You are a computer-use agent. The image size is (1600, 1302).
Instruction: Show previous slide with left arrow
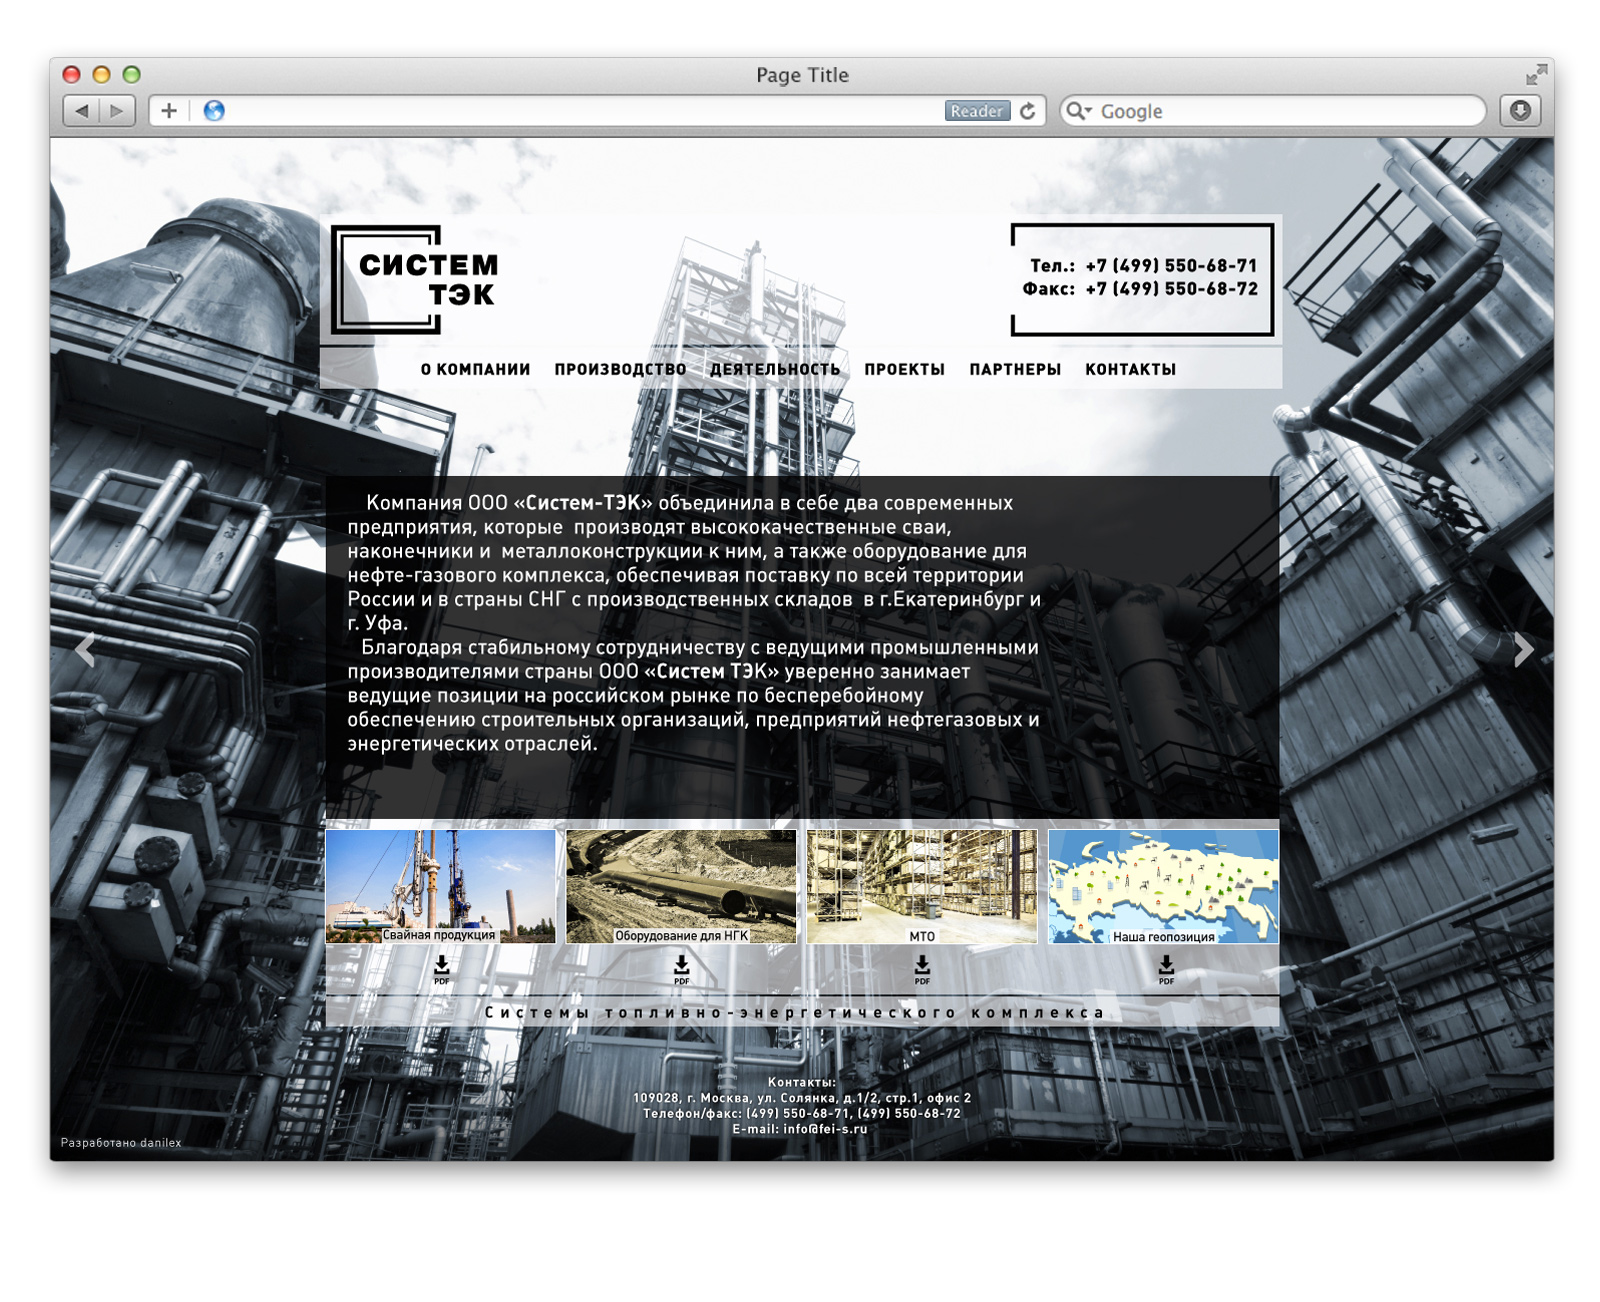pos(85,650)
